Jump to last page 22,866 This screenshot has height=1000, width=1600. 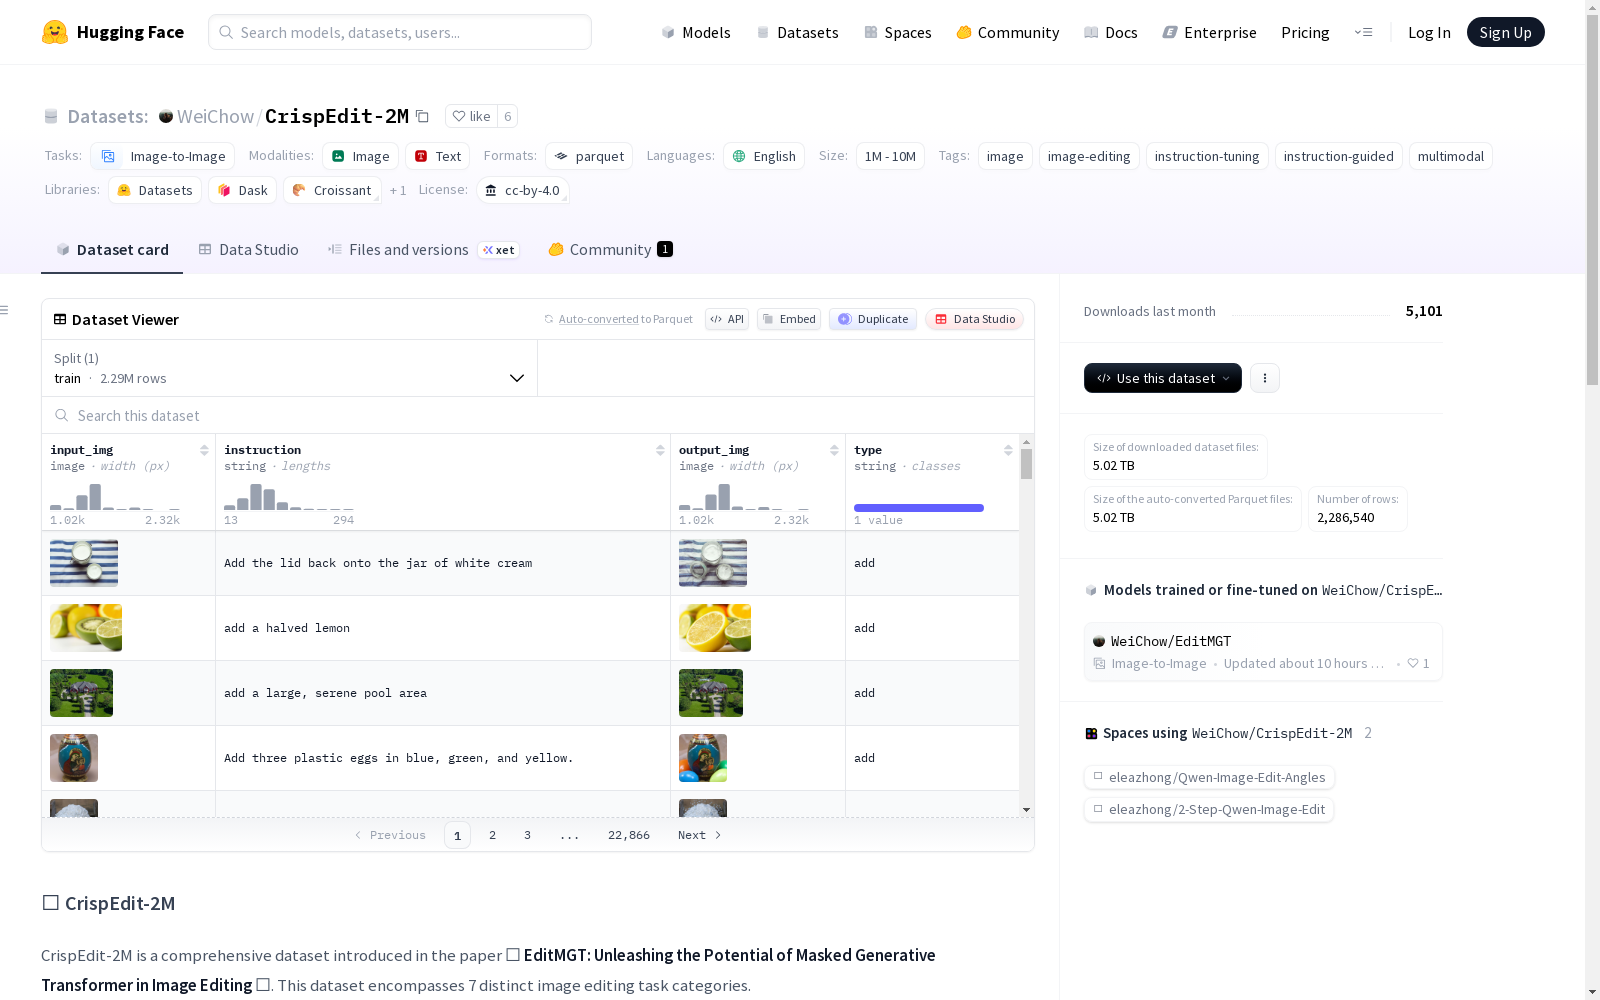pos(629,835)
